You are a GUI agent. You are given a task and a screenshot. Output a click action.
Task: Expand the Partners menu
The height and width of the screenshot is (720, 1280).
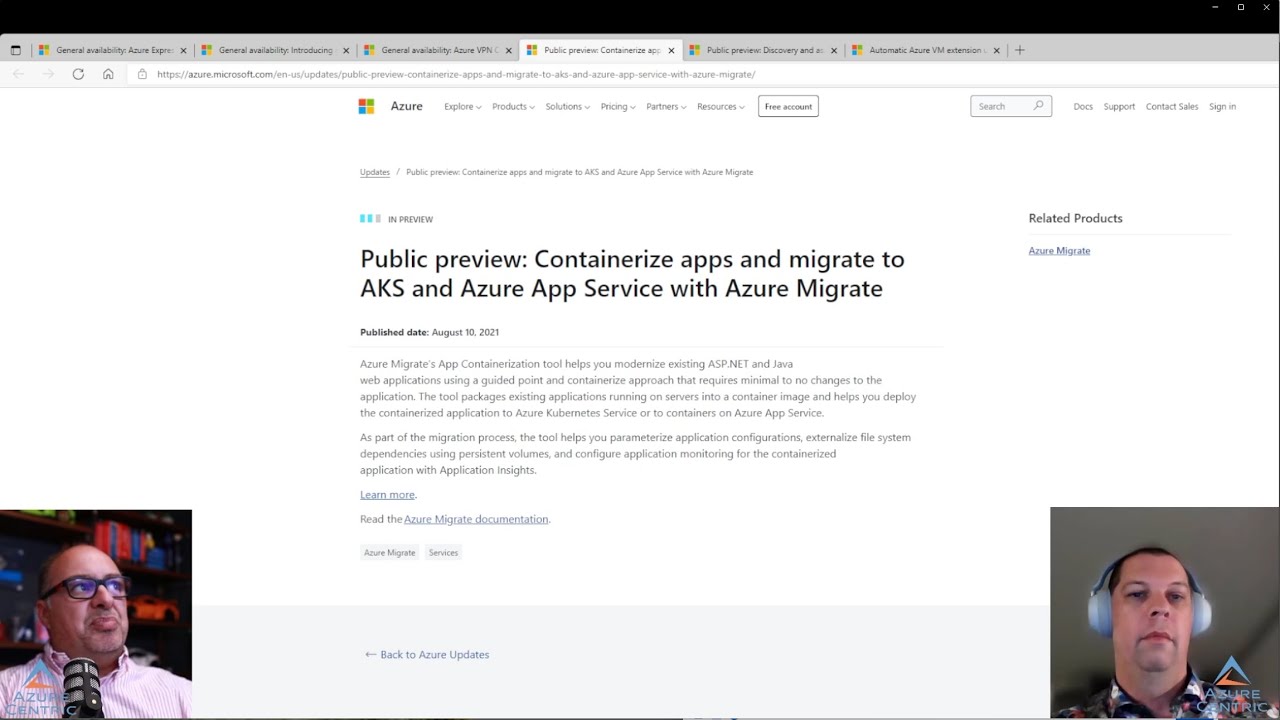(x=666, y=106)
